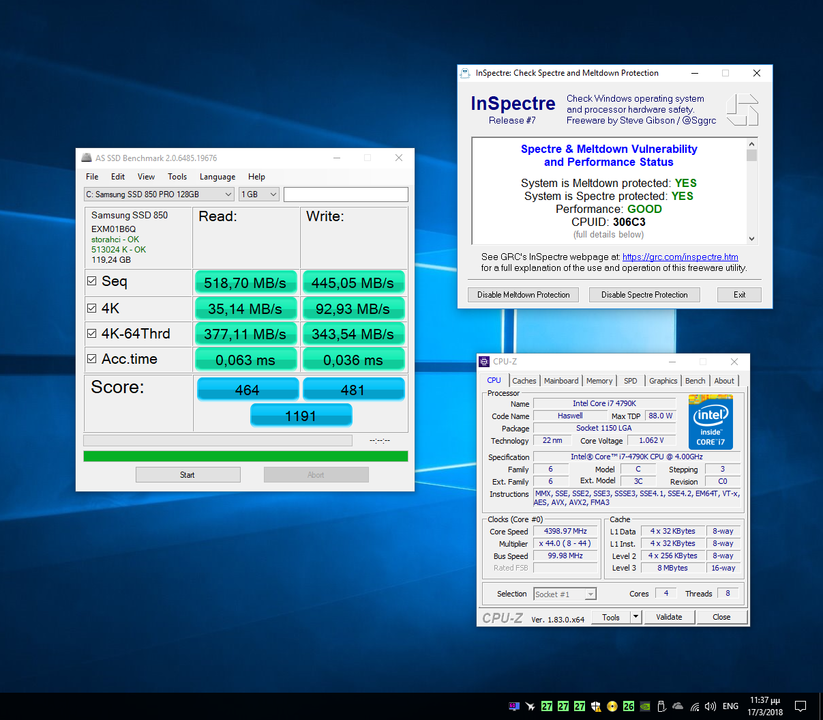The image size is (823, 720).
Task: Click the empty text field beside 1 GB dropdown
Action: pyautogui.click(x=346, y=194)
